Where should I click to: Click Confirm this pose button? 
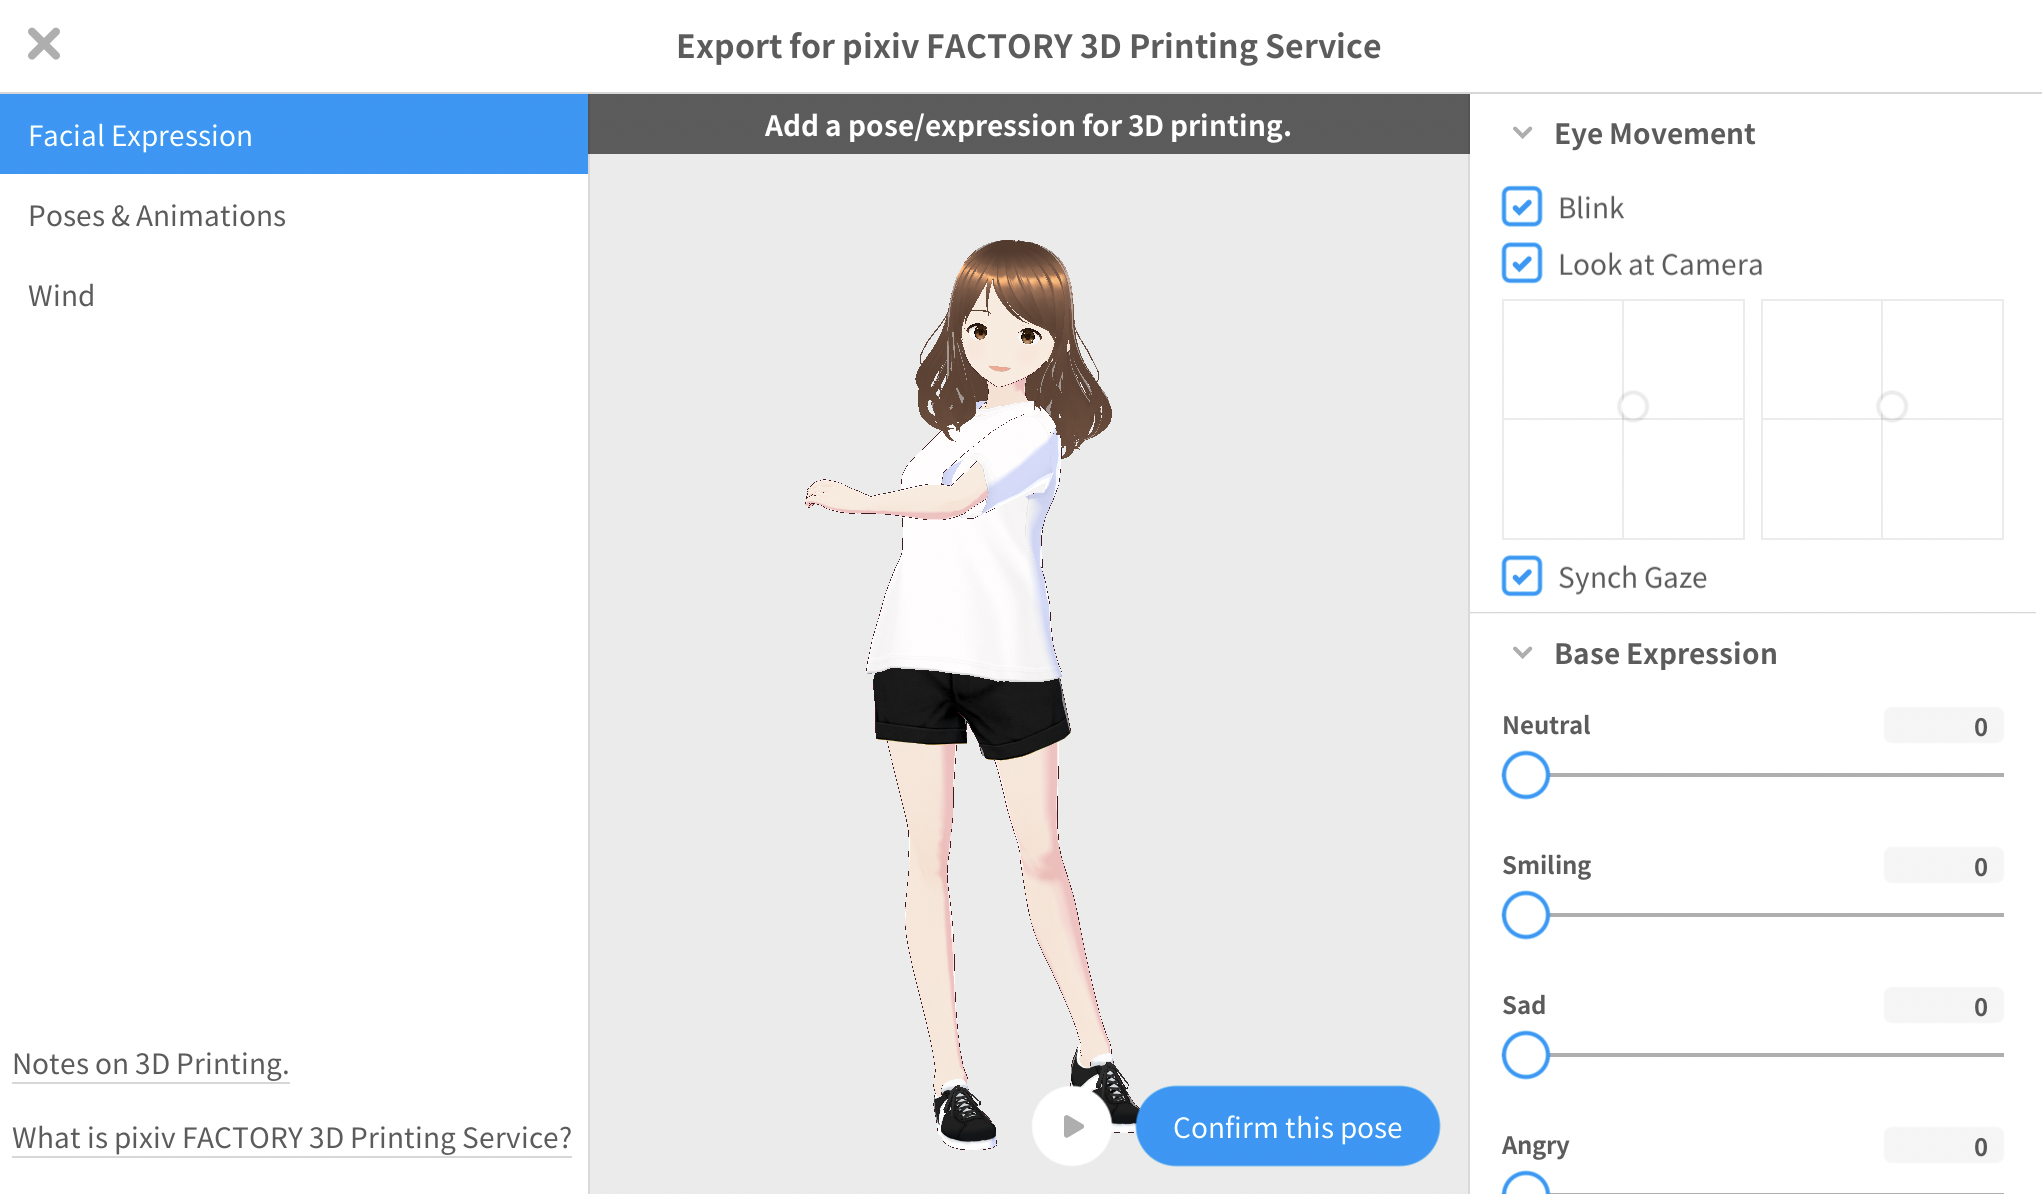[x=1287, y=1126]
